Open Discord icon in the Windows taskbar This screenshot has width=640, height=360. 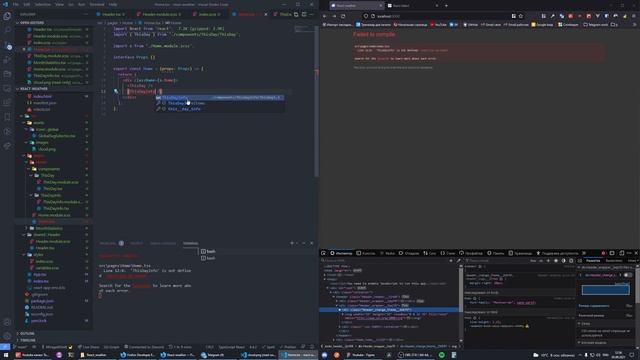(x=324, y=355)
